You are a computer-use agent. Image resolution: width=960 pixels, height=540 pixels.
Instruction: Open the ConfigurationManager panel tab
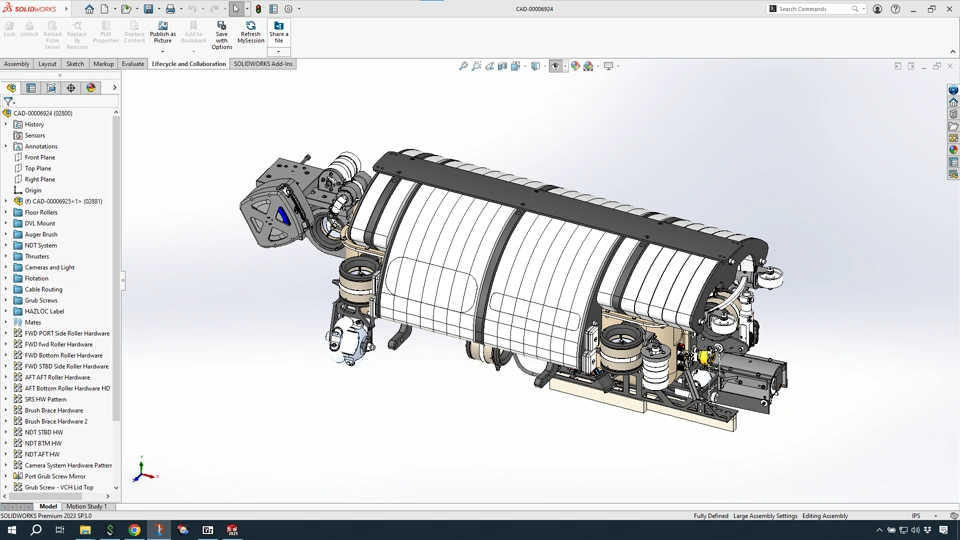pyautogui.click(x=51, y=88)
